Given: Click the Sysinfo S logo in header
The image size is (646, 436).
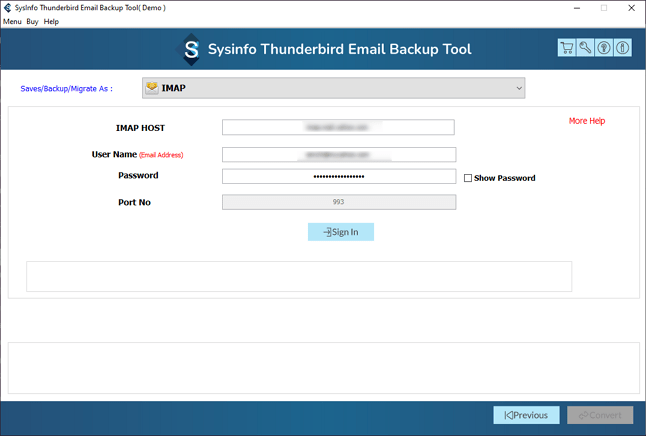Looking at the screenshot, I should (x=190, y=49).
